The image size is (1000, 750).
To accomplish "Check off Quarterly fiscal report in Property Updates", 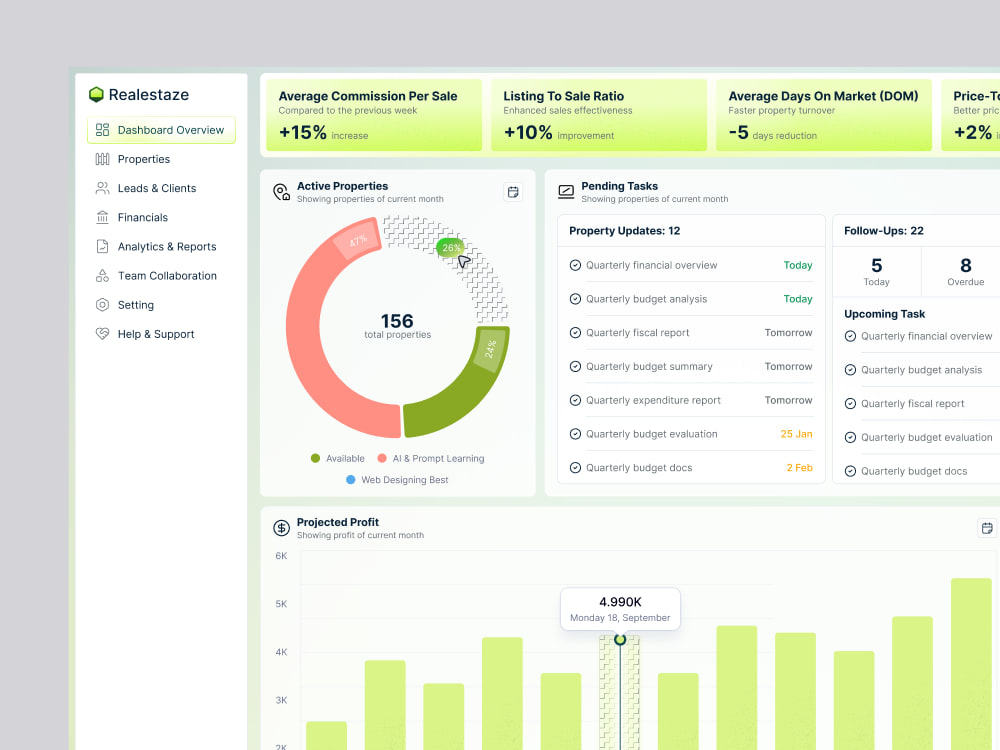I will (x=575, y=333).
